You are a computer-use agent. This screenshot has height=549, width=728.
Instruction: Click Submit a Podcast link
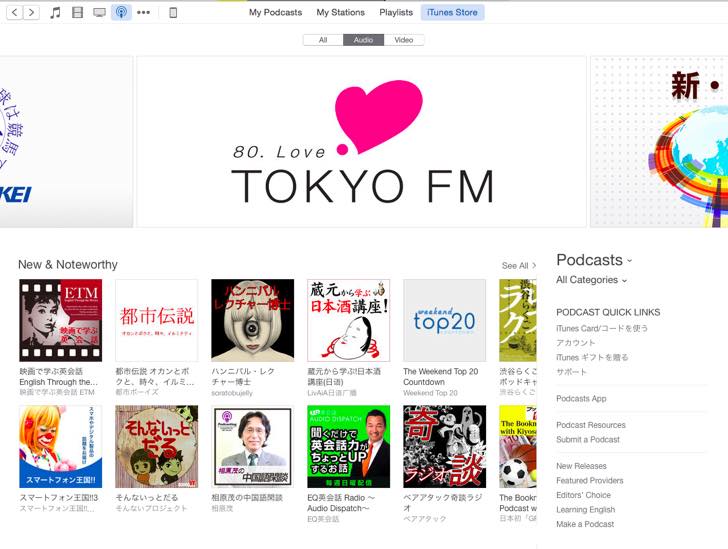point(588,439)
